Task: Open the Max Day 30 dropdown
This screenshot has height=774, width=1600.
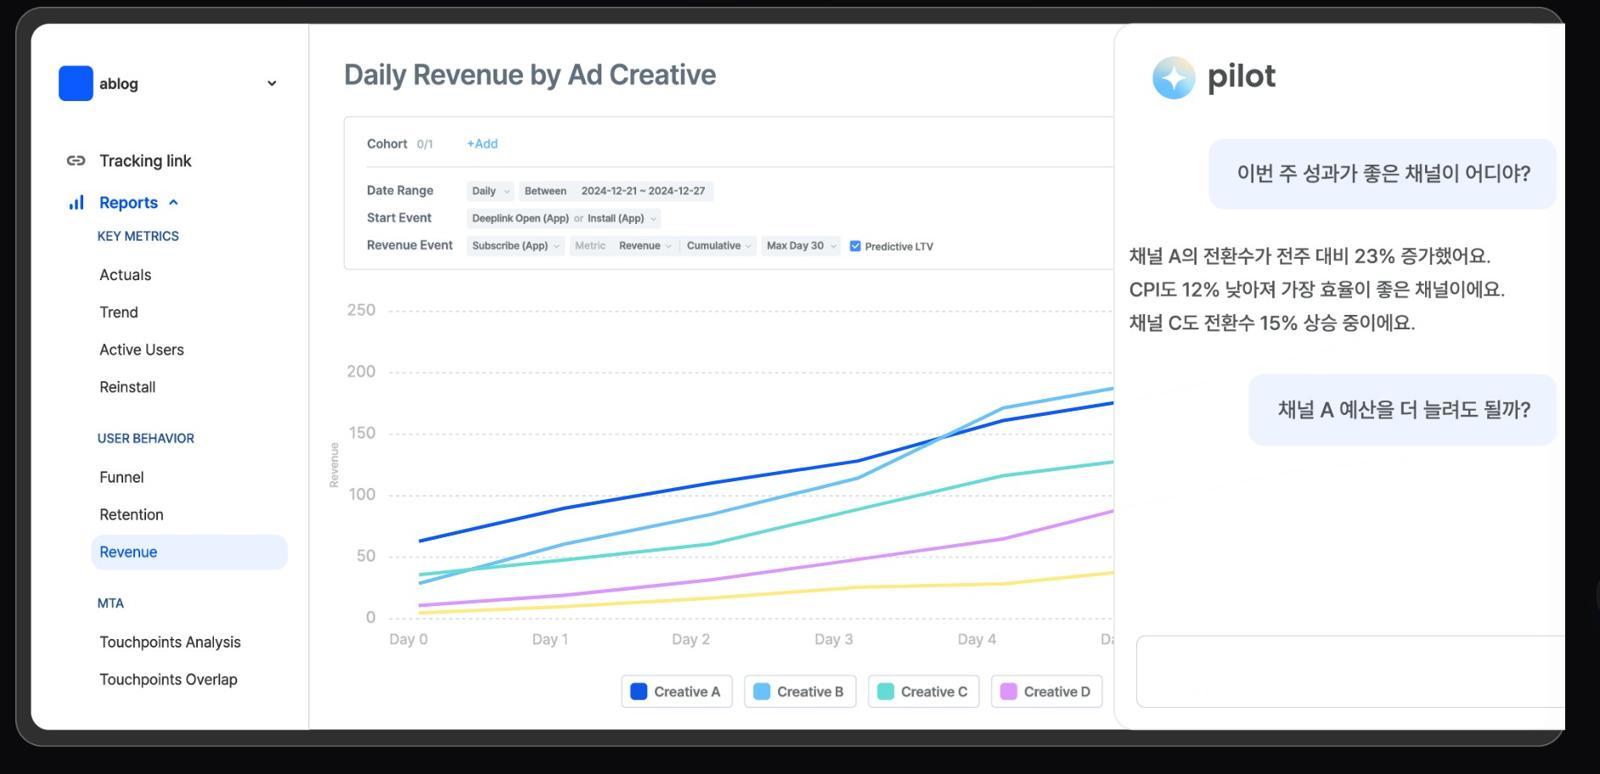Action: (801, 246)
